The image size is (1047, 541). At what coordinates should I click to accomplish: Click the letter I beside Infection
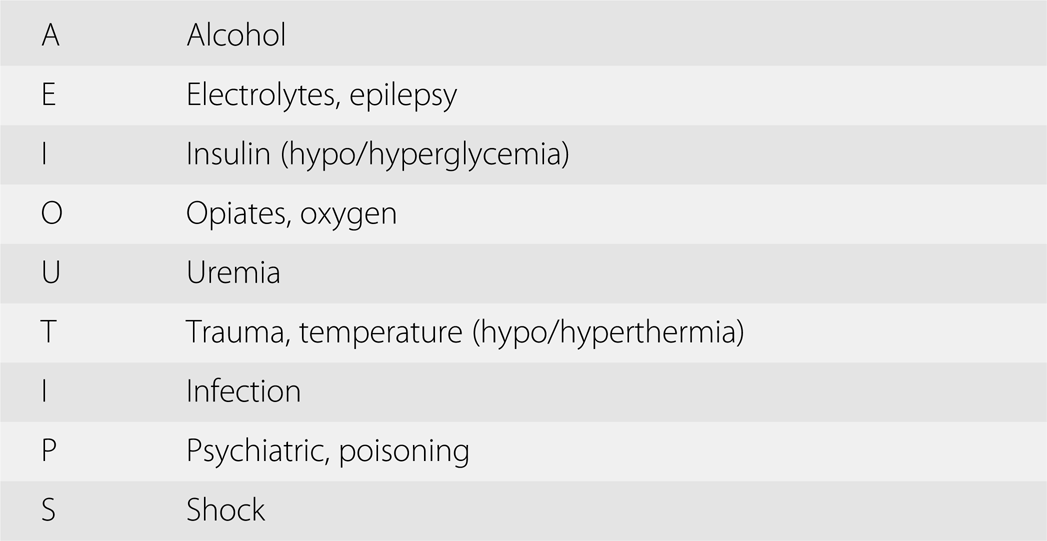point(45,391)
